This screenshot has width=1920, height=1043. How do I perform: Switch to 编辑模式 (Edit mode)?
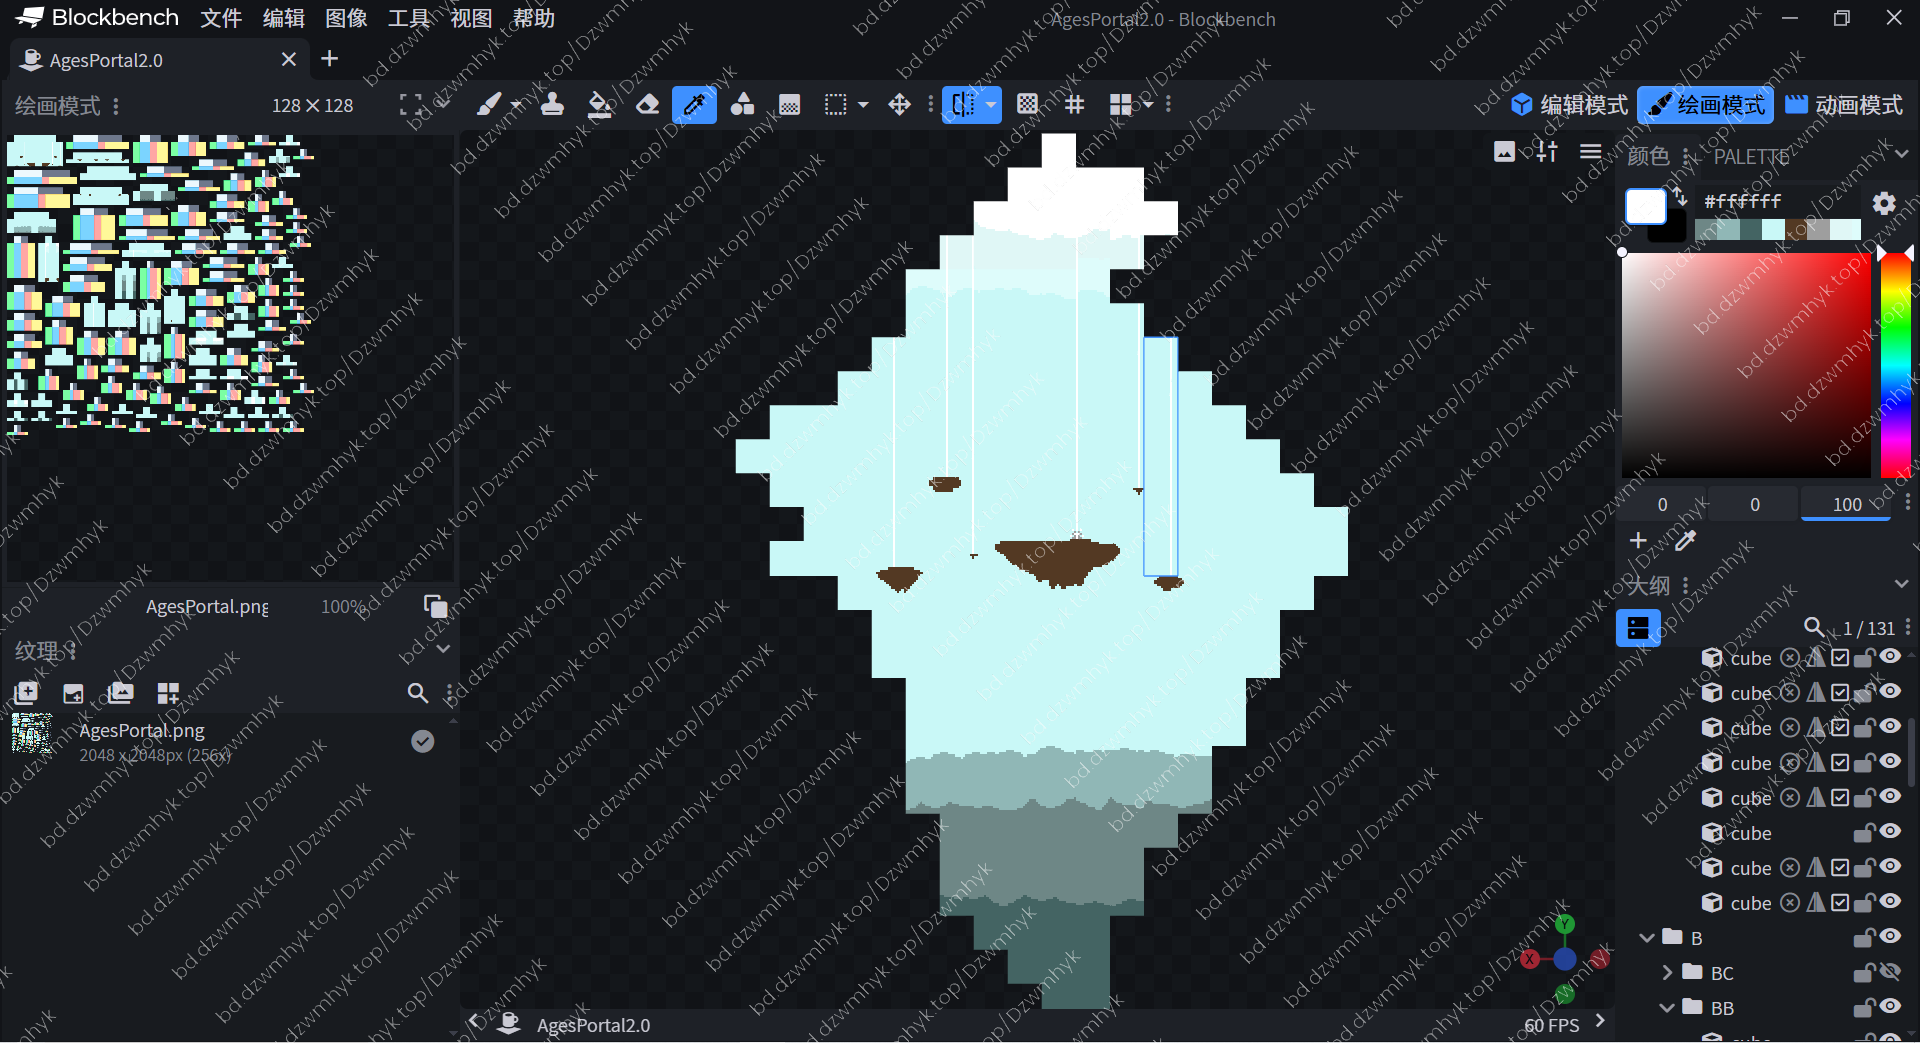coord(1569,105)
